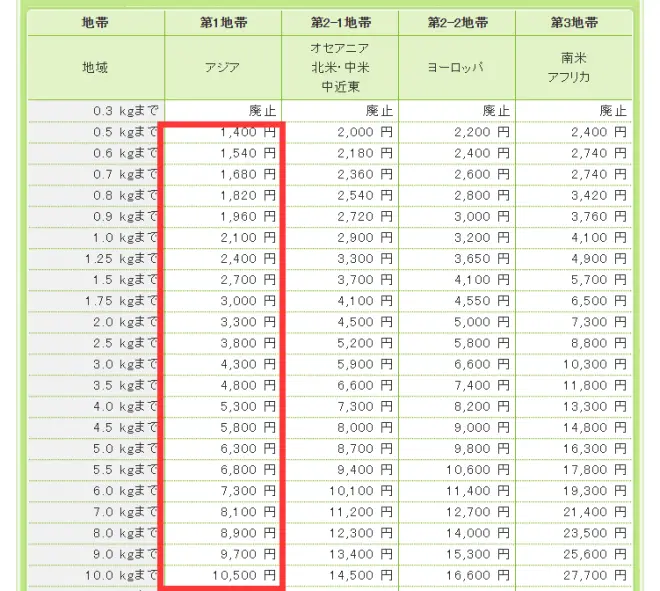The width and height of the screenshot is (660, 591).
Task: Click 廃止 in the 第1地帯 column
Action: (263, 111)
